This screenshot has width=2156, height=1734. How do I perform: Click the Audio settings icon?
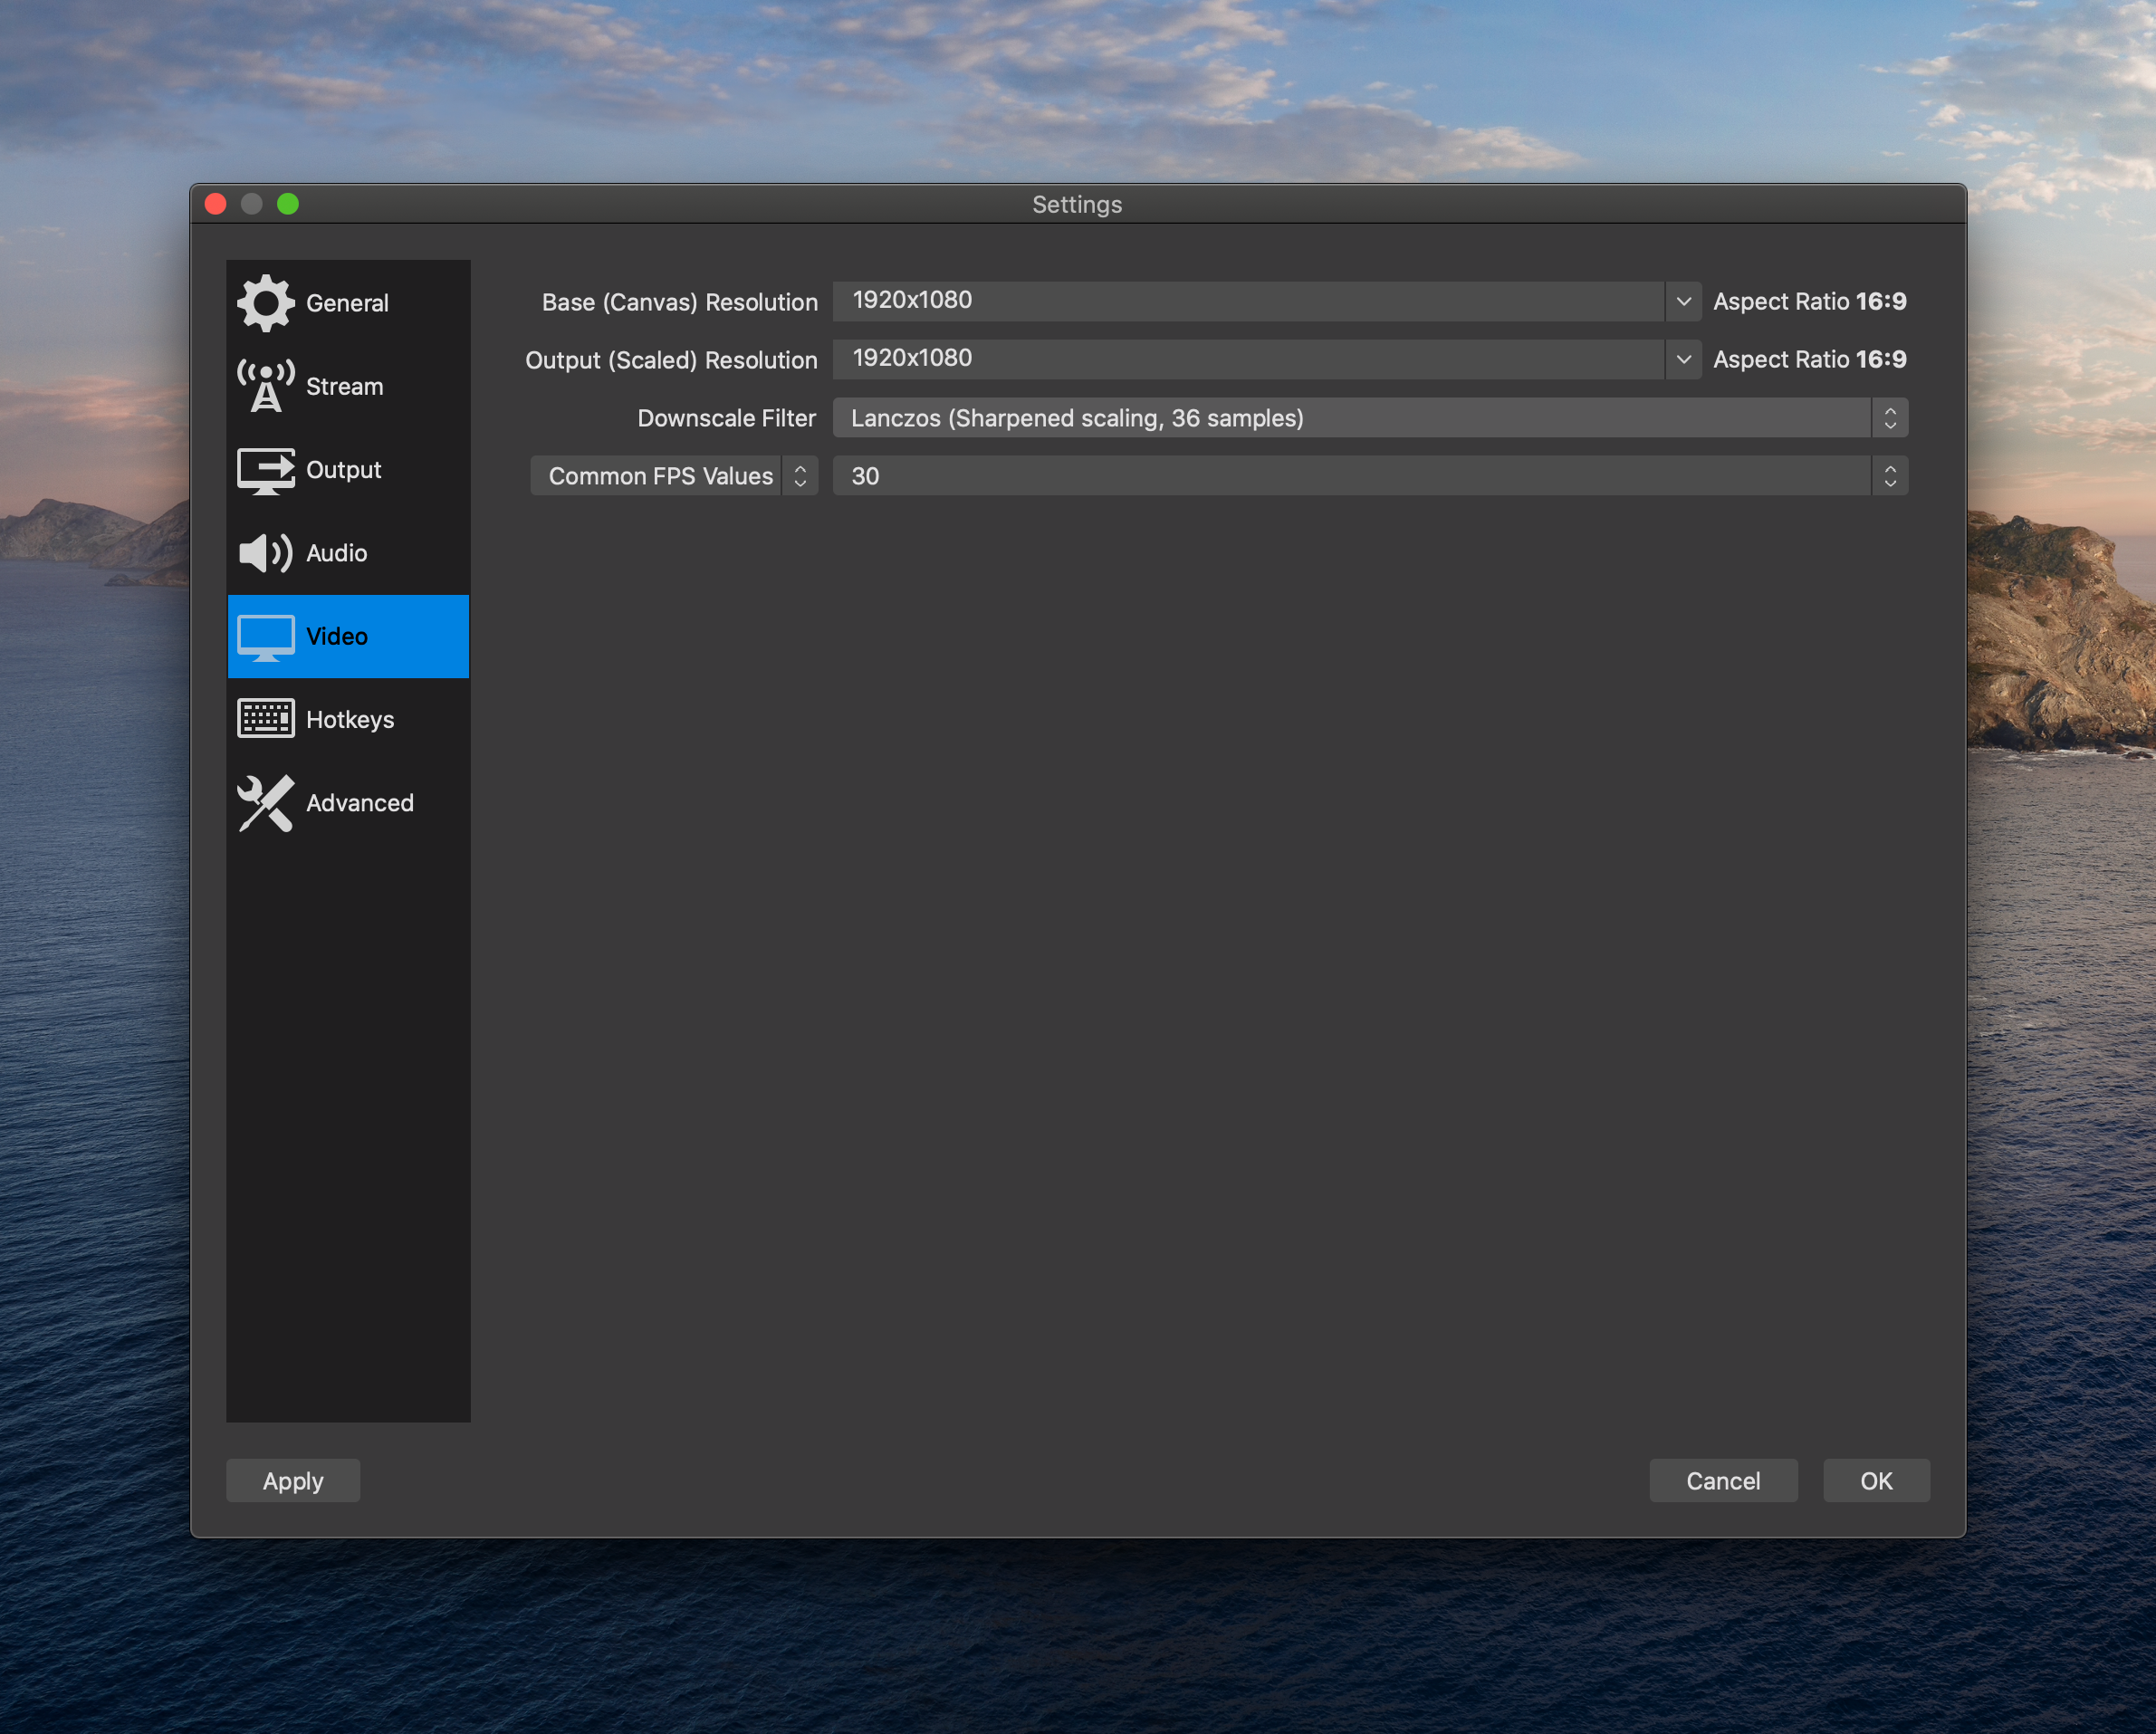264,552
